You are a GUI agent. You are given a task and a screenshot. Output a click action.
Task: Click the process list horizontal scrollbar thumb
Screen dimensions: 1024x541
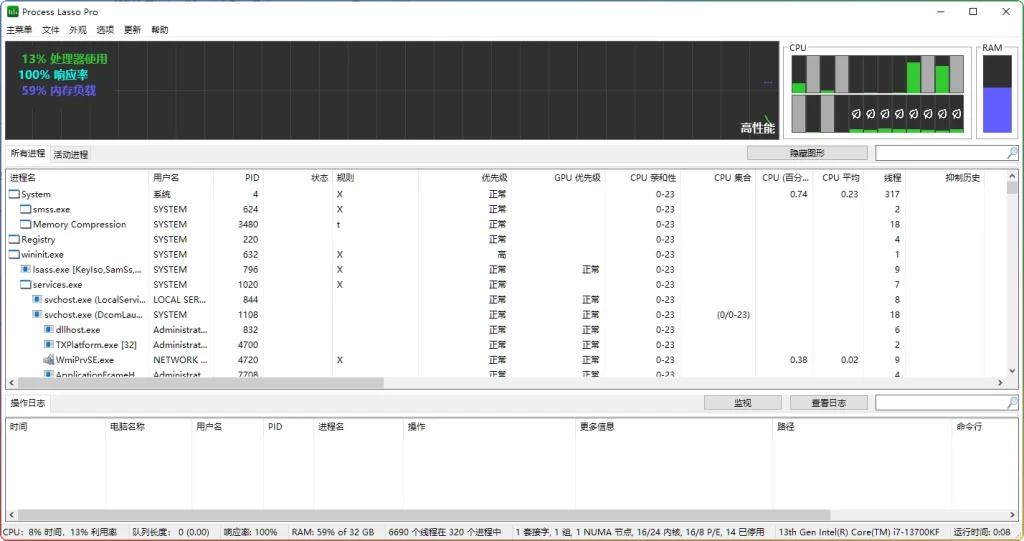pos(200,383)
